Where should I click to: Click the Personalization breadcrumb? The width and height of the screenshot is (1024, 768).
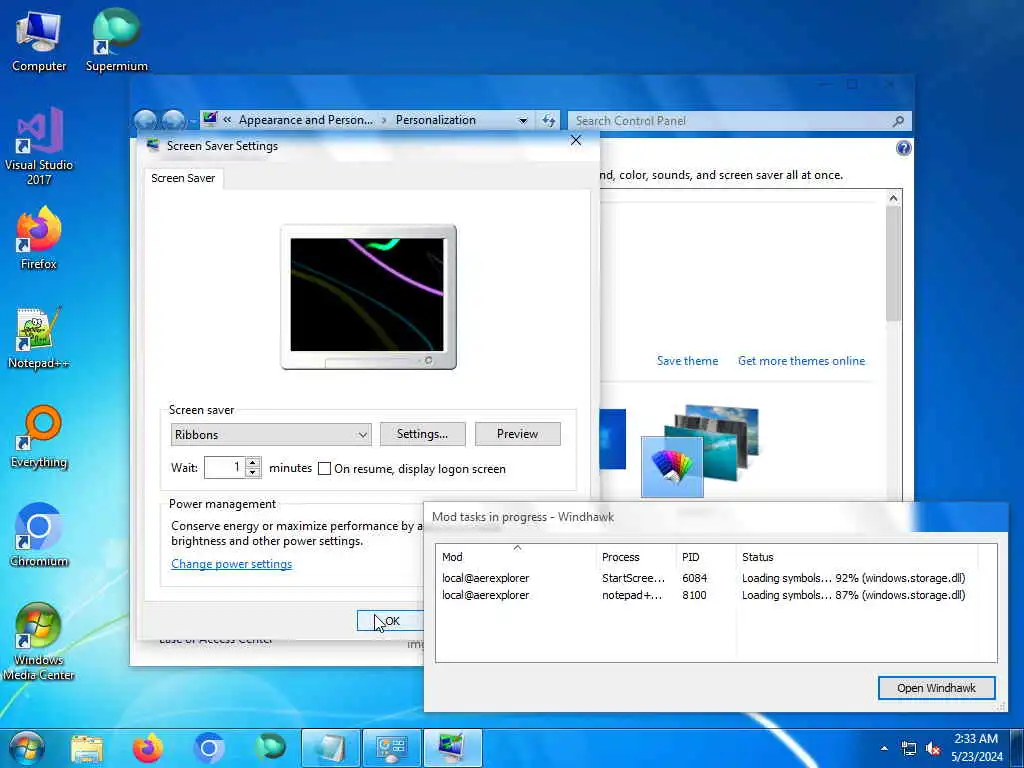pyautogui.click(x=436, y=120)
